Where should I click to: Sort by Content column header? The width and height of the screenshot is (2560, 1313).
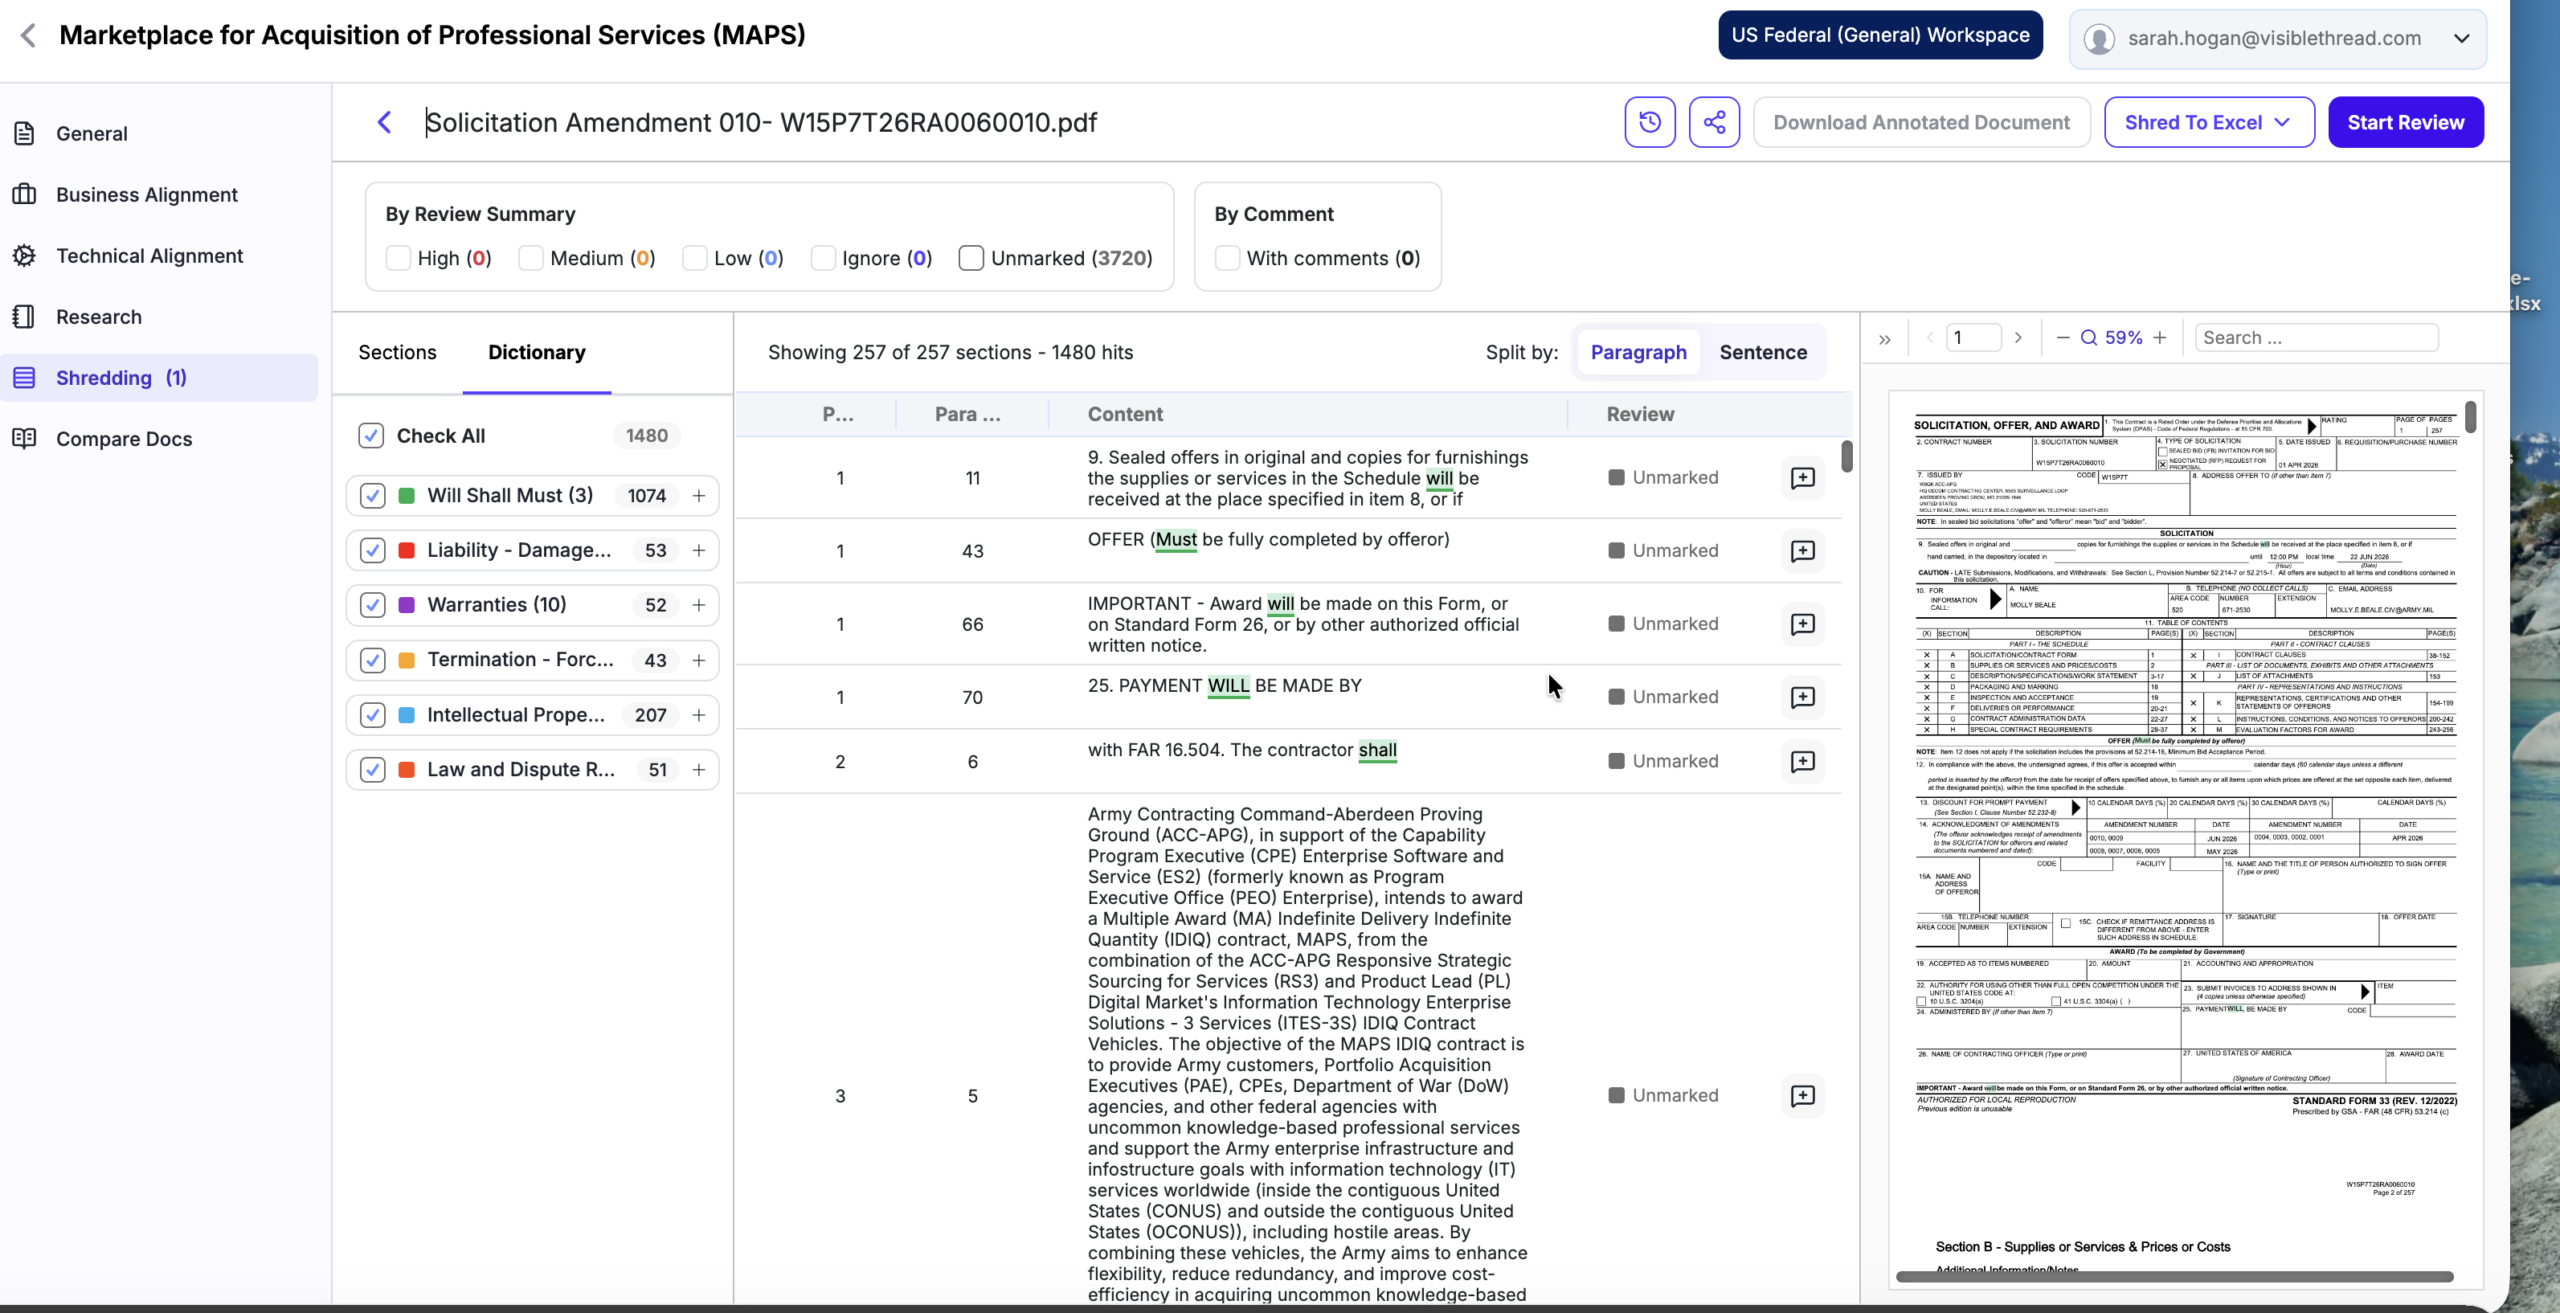tap(1125, 414)
